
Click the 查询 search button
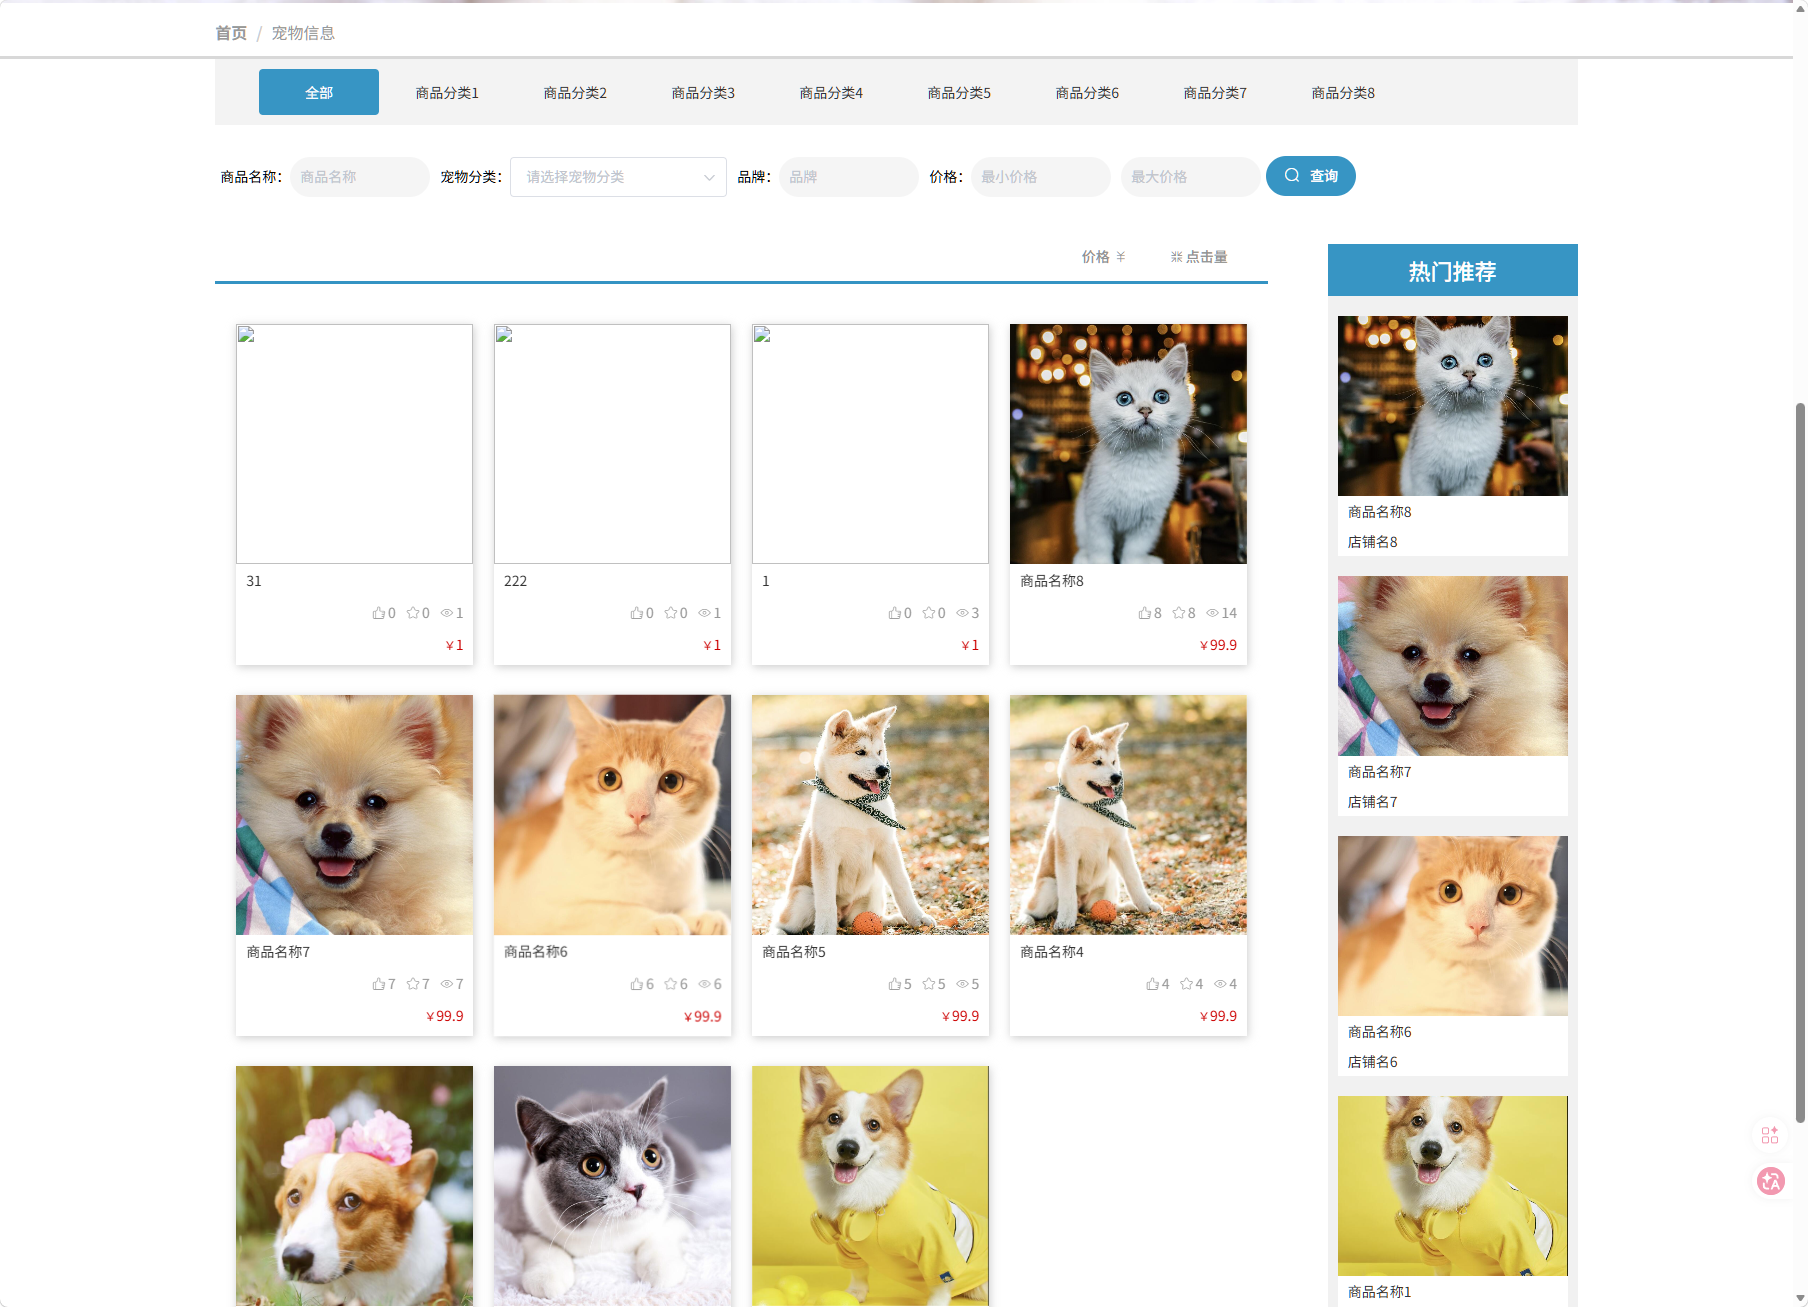1311,176
